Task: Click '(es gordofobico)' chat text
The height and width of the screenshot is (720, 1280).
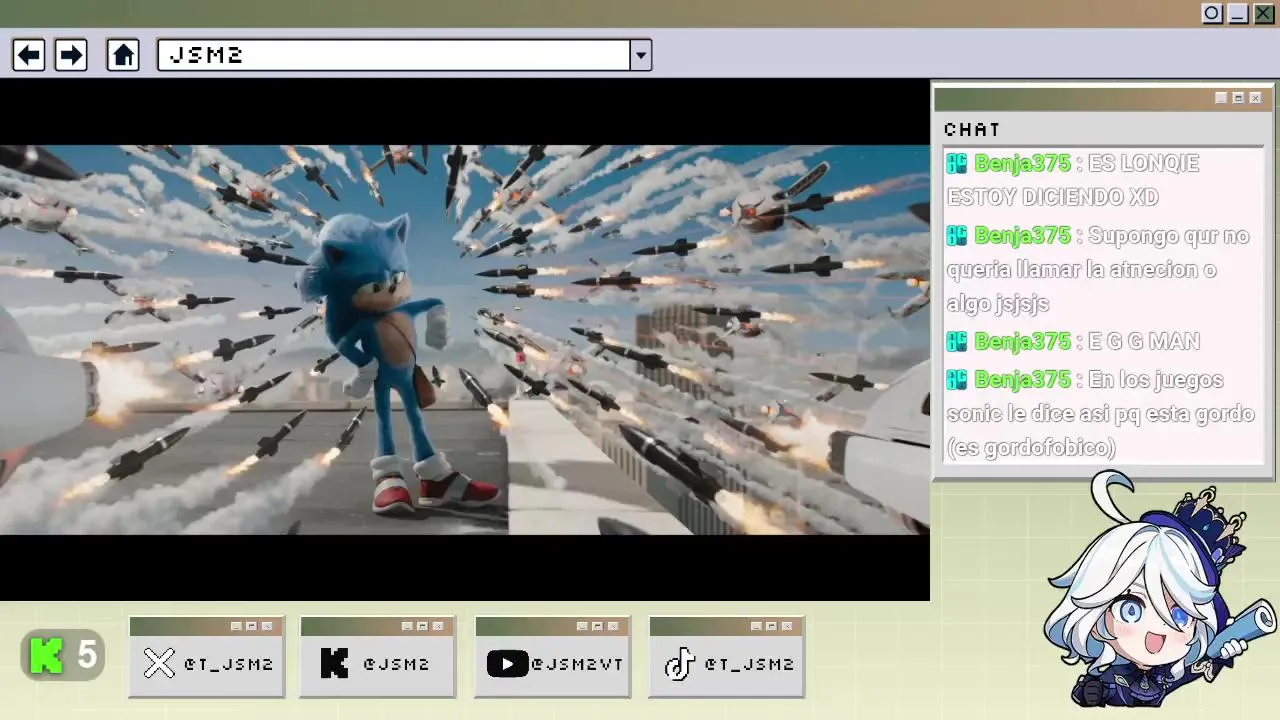Action: [1031, 448]
